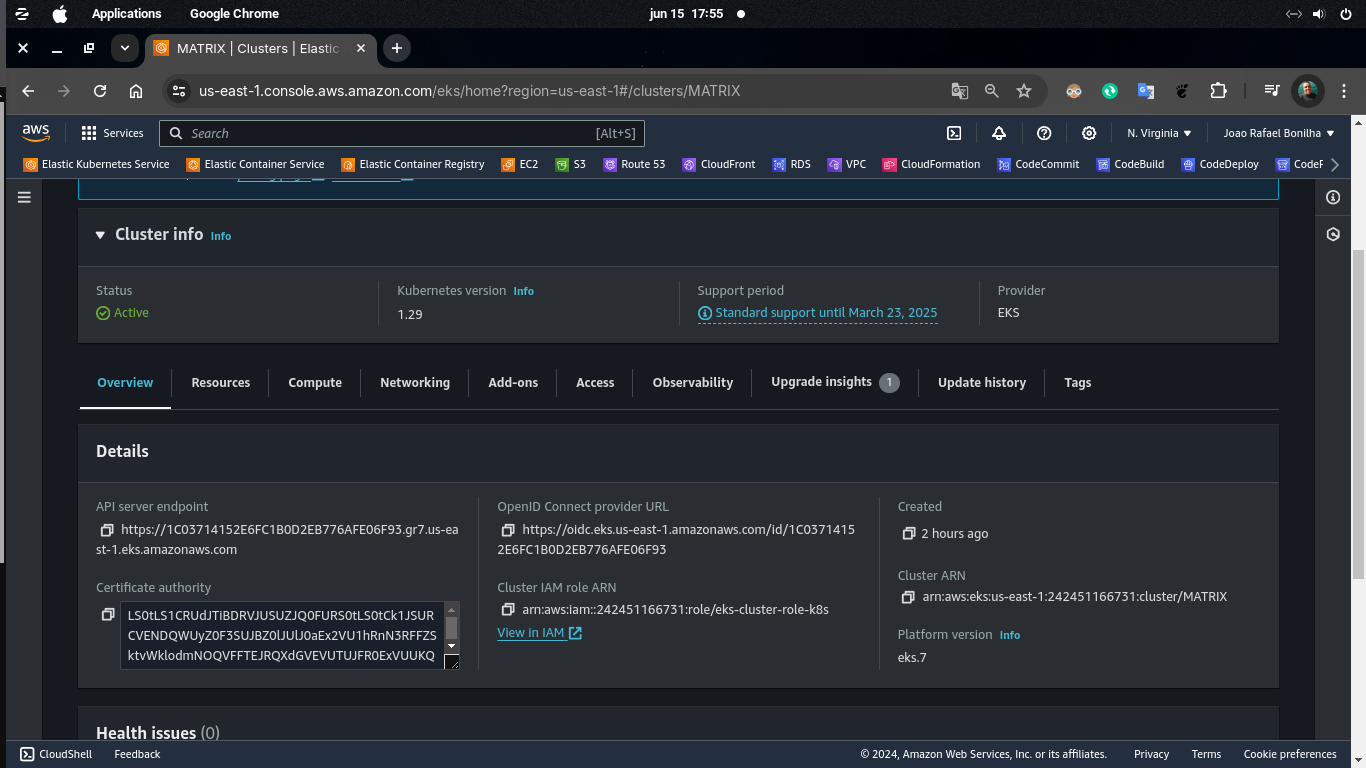Open the info panel icon on right edge
Image resolution: width=1366 pixels, height=768 pixels.
point(1333,198)
